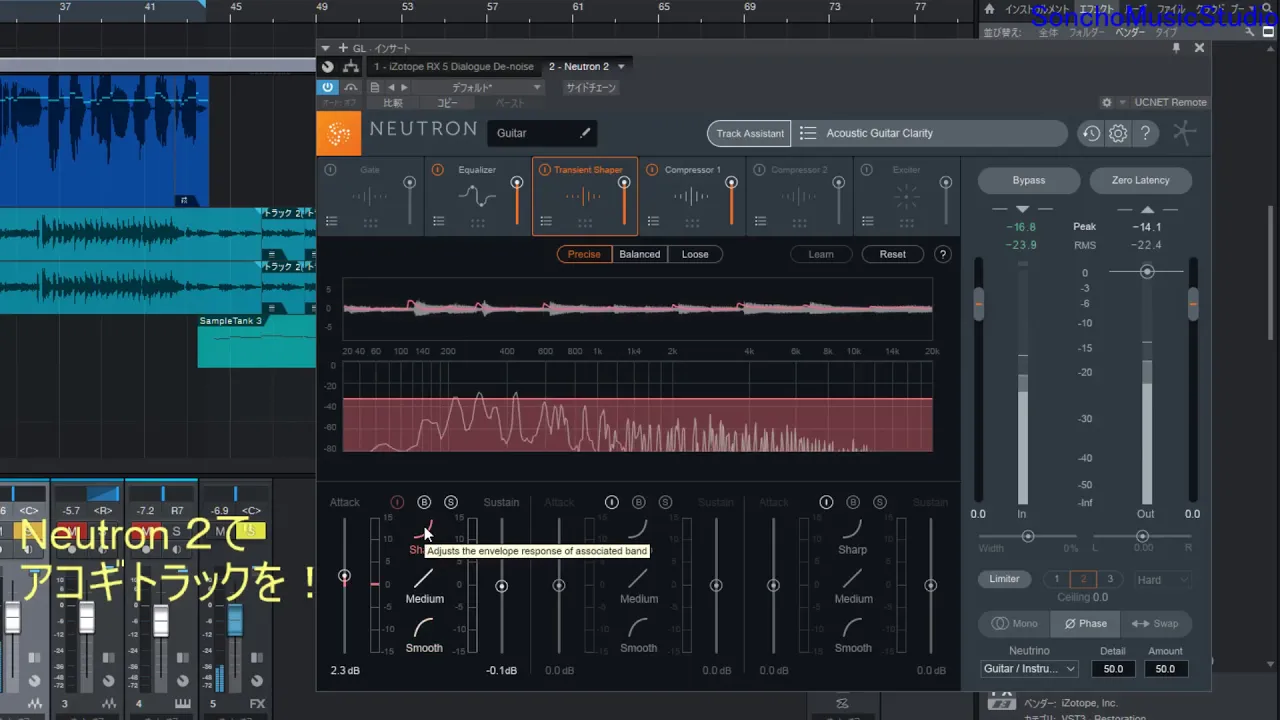This screenshot has height=720, width=1280.
Task: Click the Exciter starburst icon
Action: pos(906,196)
